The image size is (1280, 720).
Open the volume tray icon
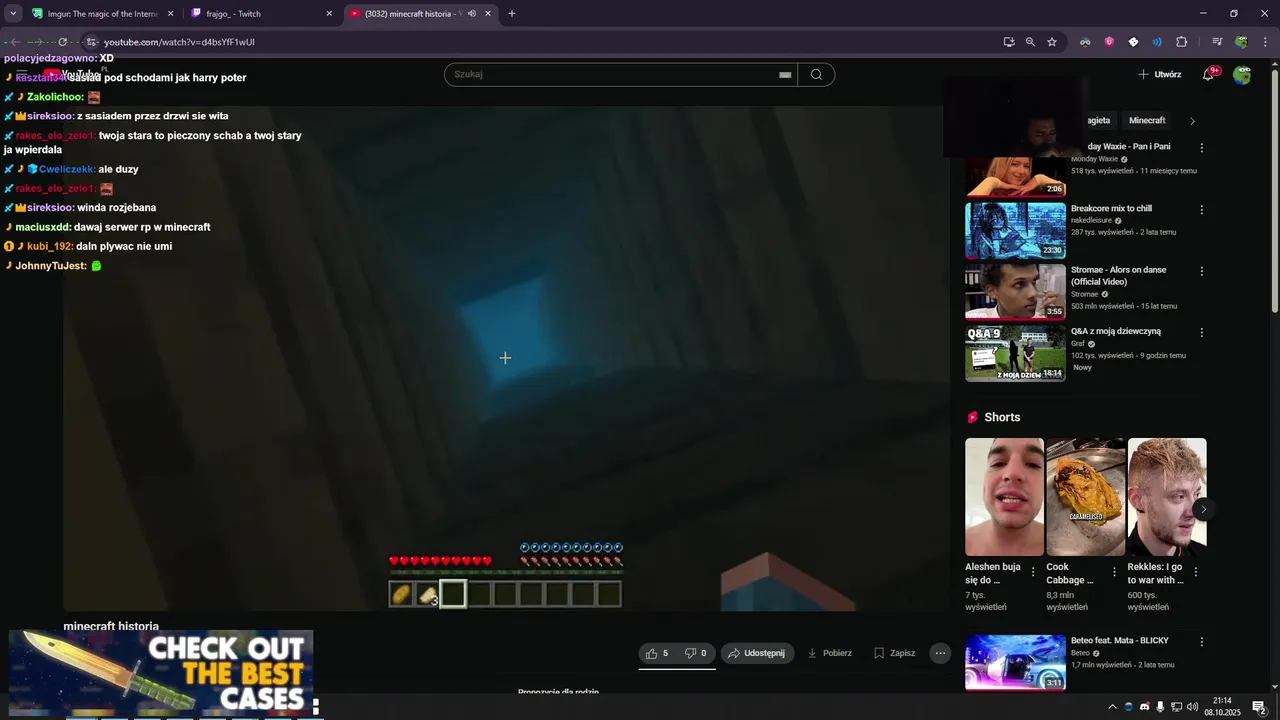(x=1192, y=707)
